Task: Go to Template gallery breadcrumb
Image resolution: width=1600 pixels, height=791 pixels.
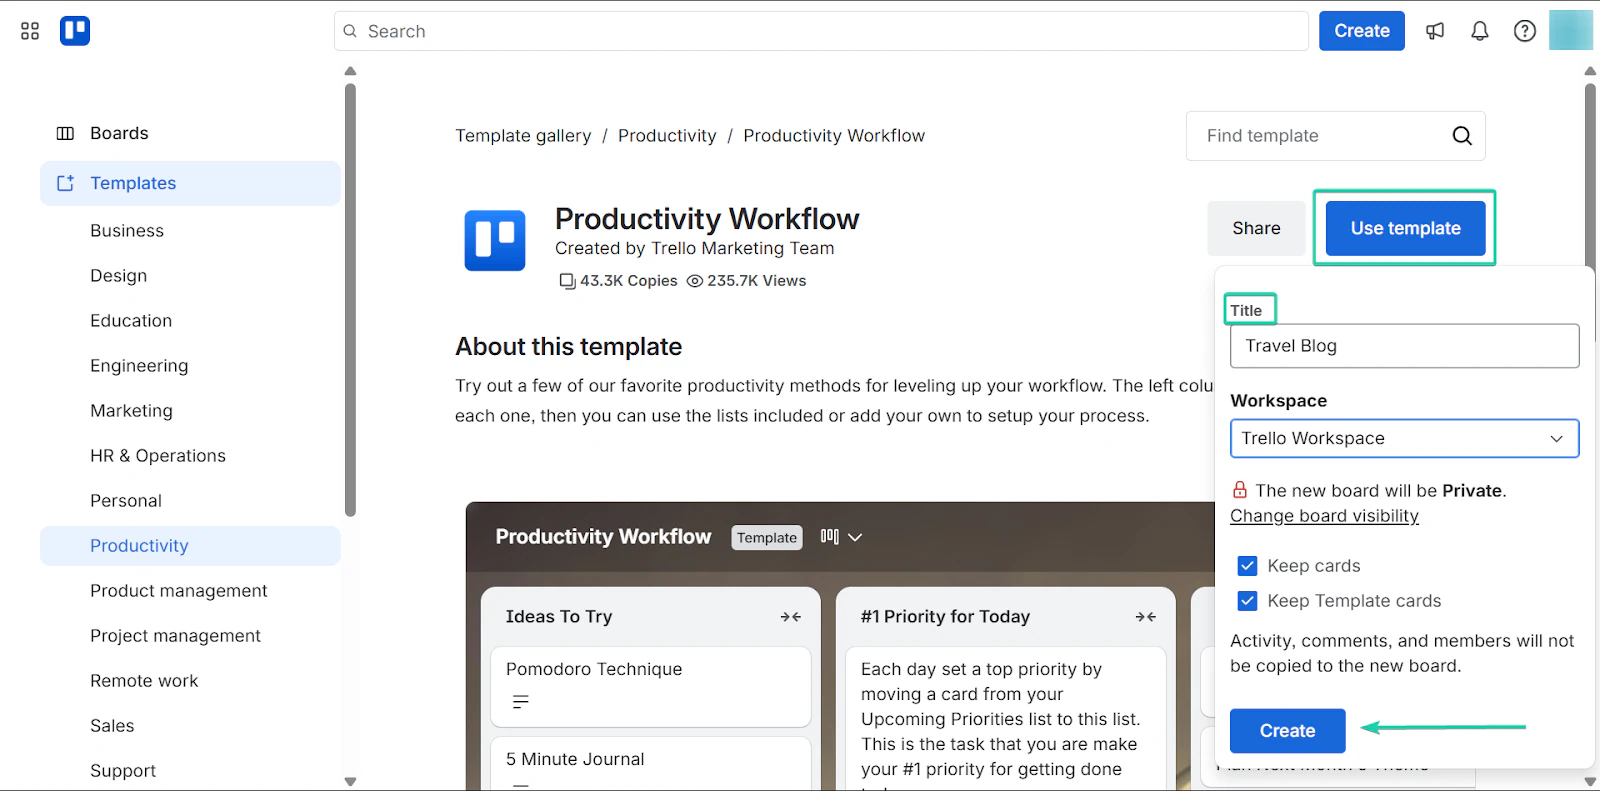Action: click(x=523, y=136)
